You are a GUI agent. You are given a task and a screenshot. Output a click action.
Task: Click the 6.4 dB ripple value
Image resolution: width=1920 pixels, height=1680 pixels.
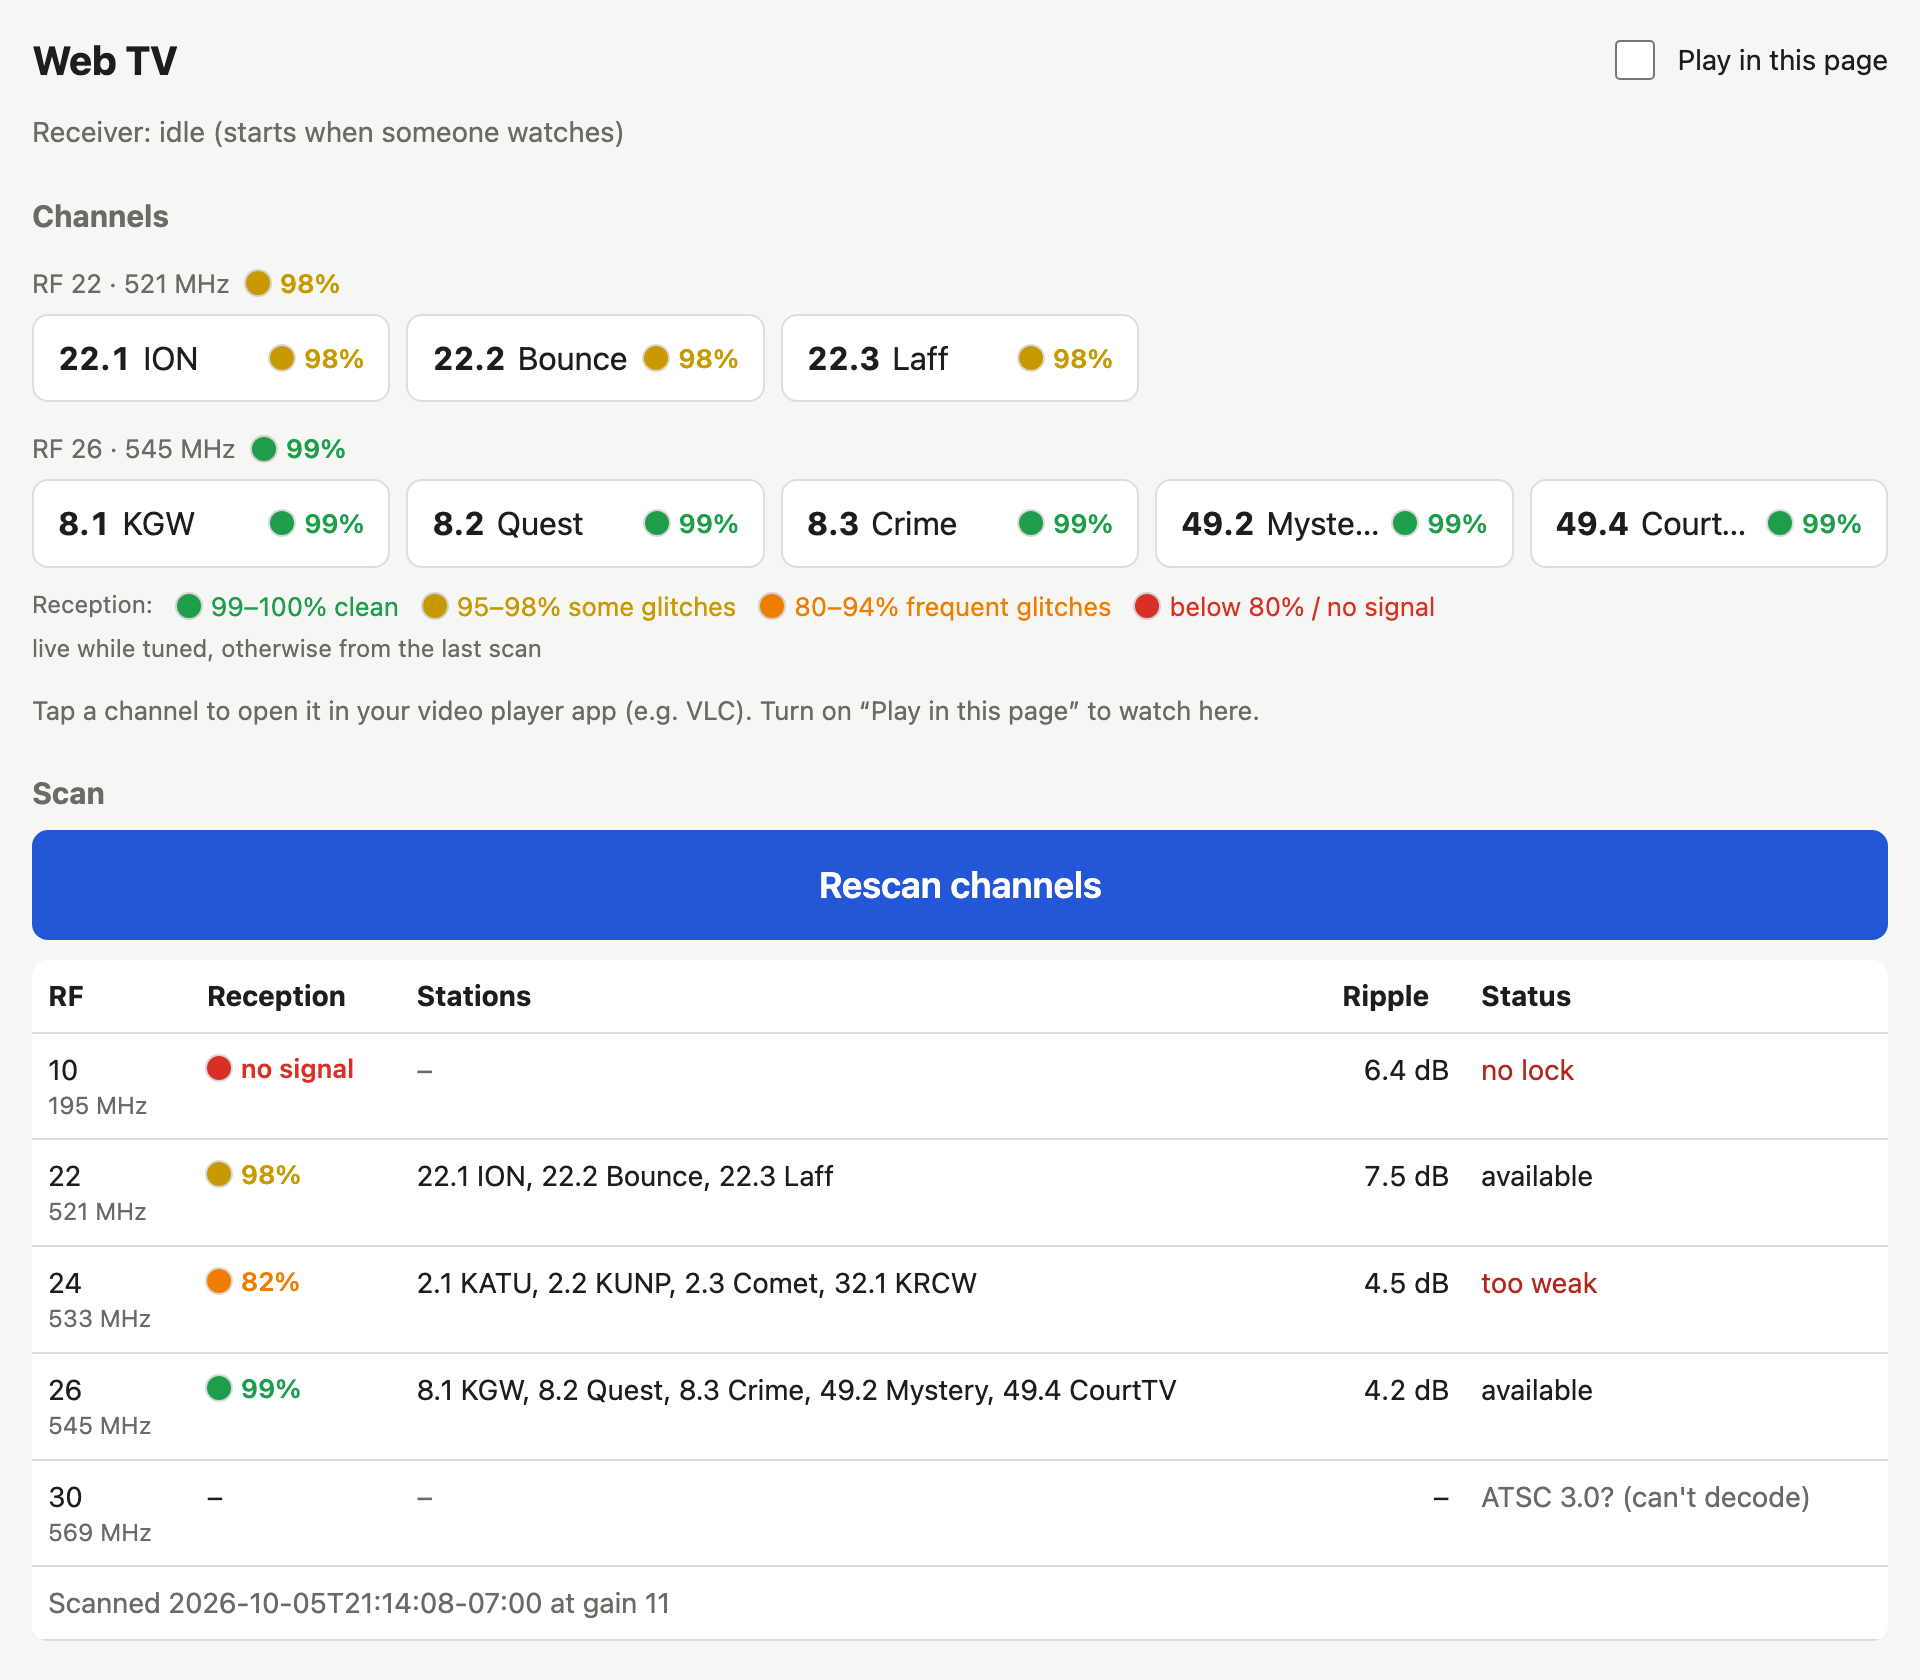click(x=1406, y=1070)
